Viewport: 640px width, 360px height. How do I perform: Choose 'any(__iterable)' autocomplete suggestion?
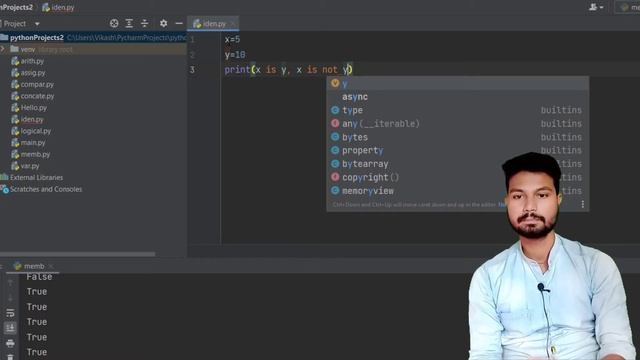pyautogui.click(x=458, y=124)
